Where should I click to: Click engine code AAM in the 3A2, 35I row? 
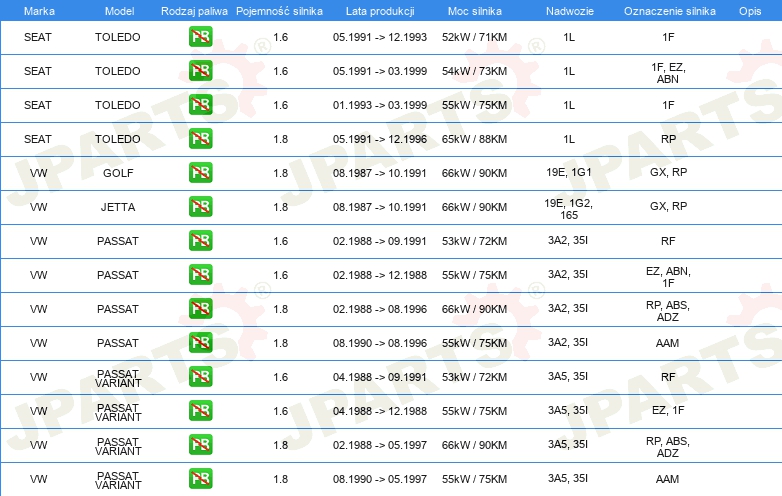[667, 343]
